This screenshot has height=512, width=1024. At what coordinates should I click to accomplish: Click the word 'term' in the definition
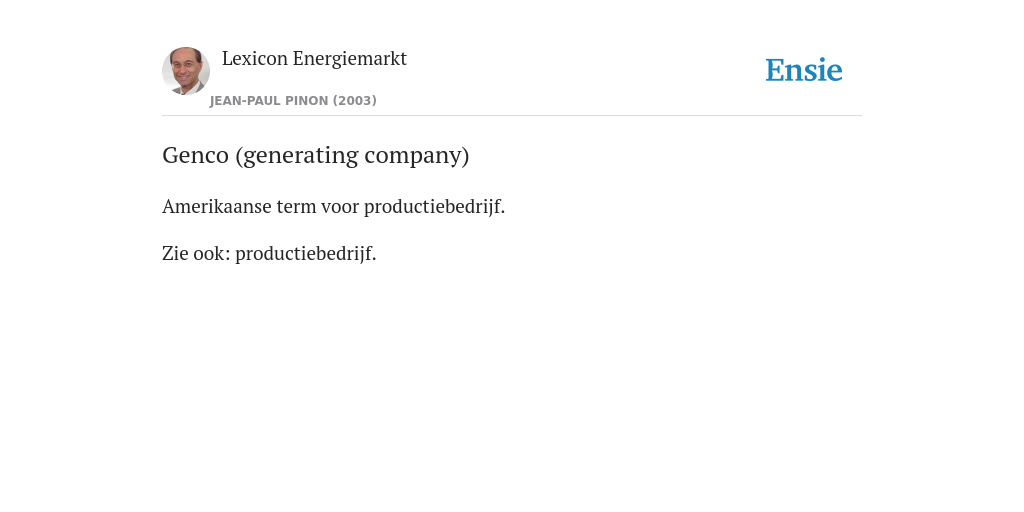tap(296, 207)
